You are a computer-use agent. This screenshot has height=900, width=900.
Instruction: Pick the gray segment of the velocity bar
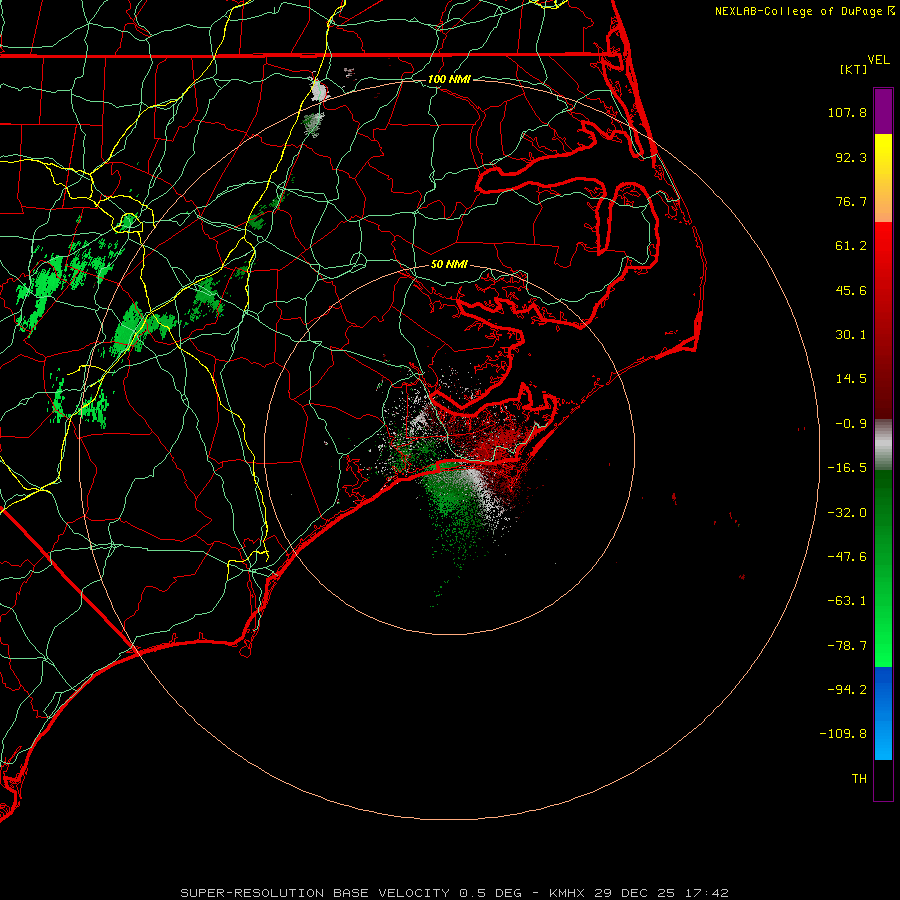[x=883, y=445]
